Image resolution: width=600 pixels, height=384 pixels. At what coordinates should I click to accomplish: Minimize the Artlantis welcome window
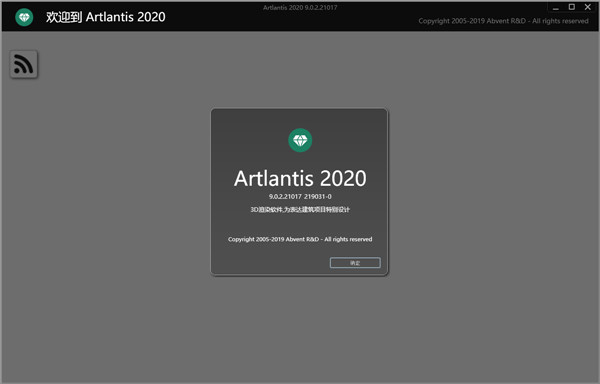point(556,7)
